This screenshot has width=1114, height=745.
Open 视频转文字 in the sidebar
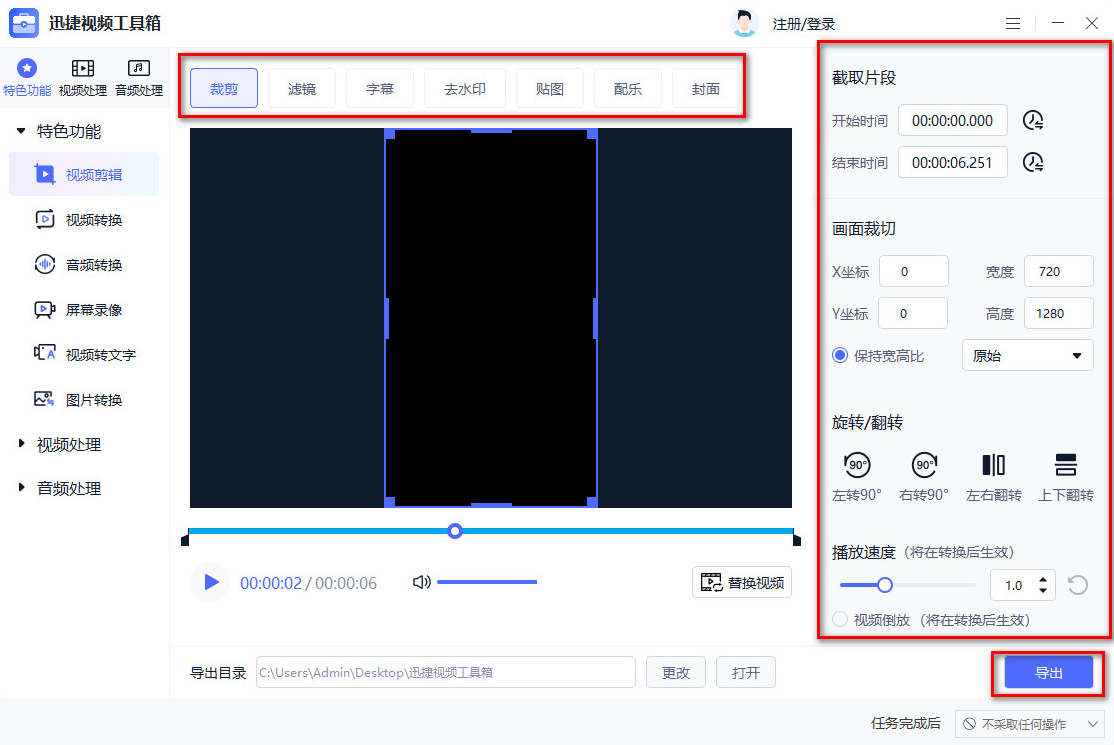(x=84, y=354)
